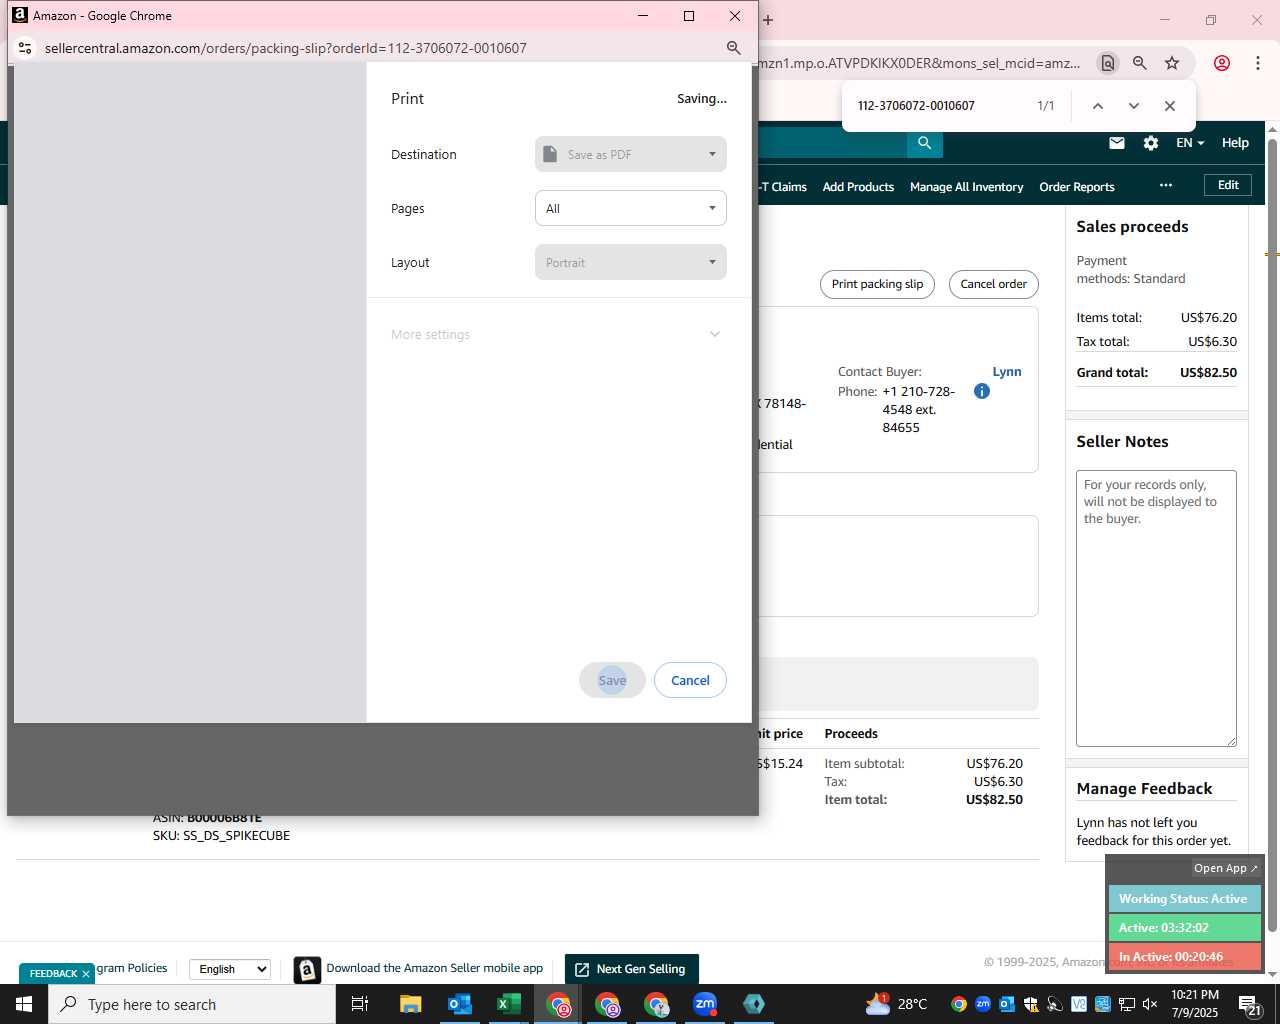Open Excel from the taskbar
The height and width of the screenshot is (1024, 1280).
point(508,1004)
